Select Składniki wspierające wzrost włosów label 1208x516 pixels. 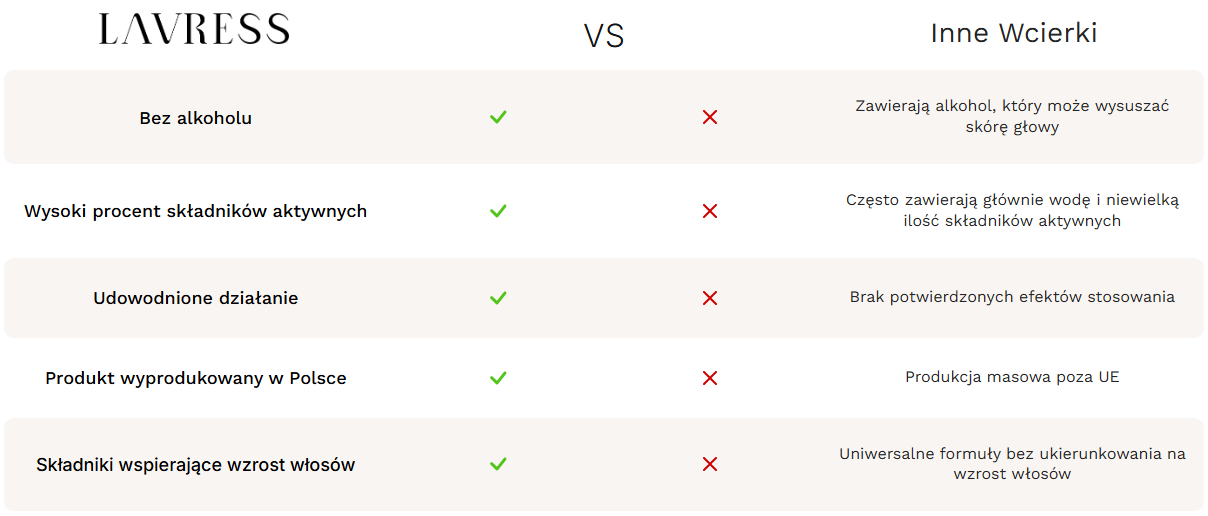pyautogui.click(x=195, y=465)
